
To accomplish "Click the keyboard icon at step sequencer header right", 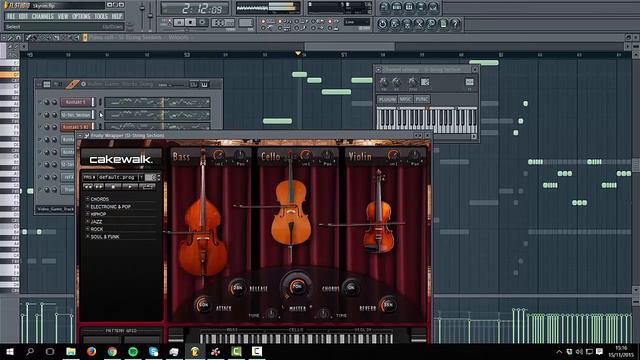I will [x=204, y=84].
